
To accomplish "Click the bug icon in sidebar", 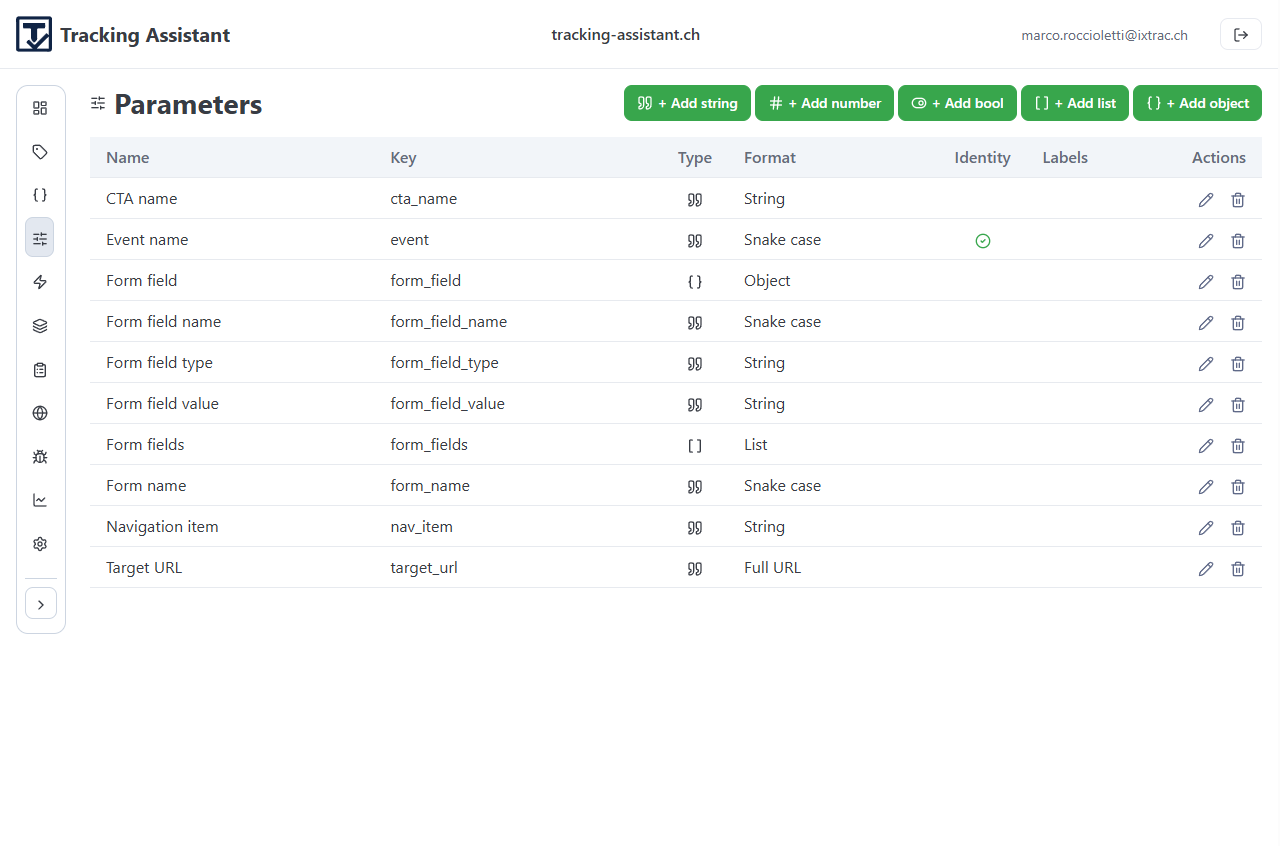I will coord(40,457).
